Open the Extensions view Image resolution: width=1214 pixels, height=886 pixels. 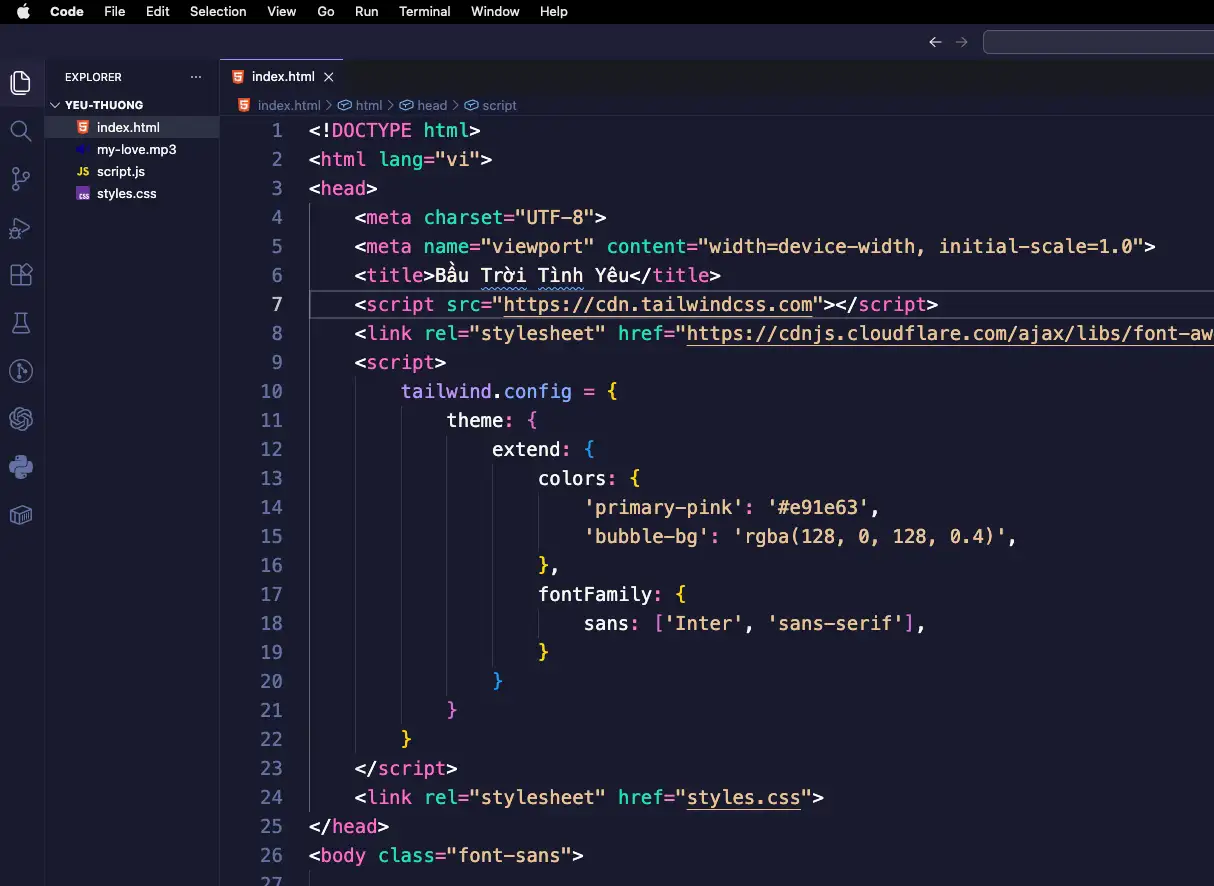pyautogui.click(x=20, y=275)
